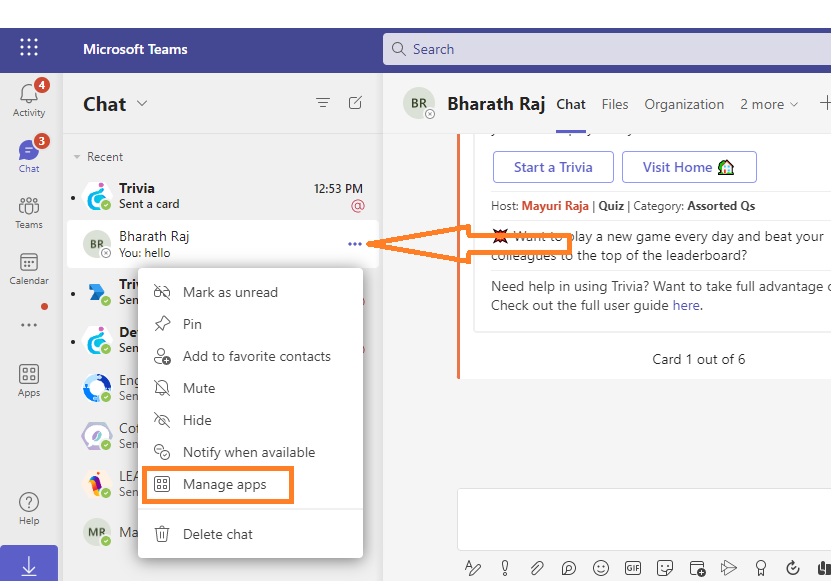Choose Notify when available
Viewport: 831px width, 581px height.
point(250,452)
